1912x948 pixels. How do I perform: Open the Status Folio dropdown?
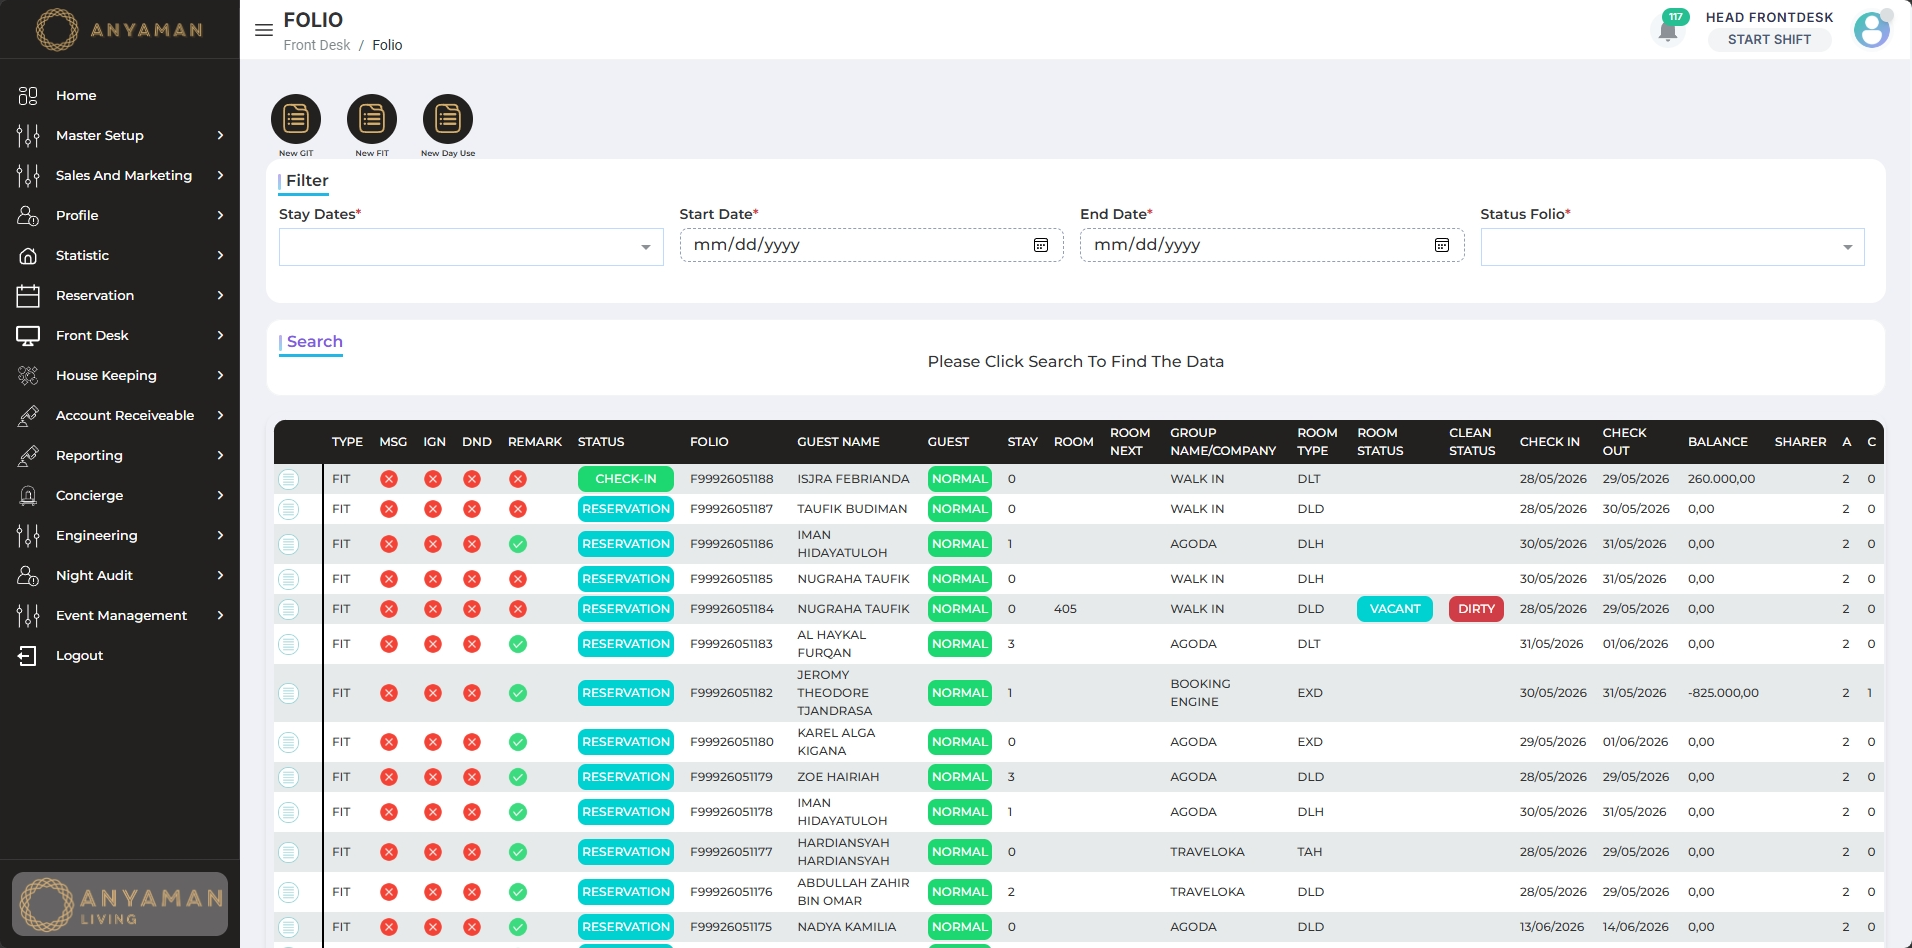(x=1672, y=247)
